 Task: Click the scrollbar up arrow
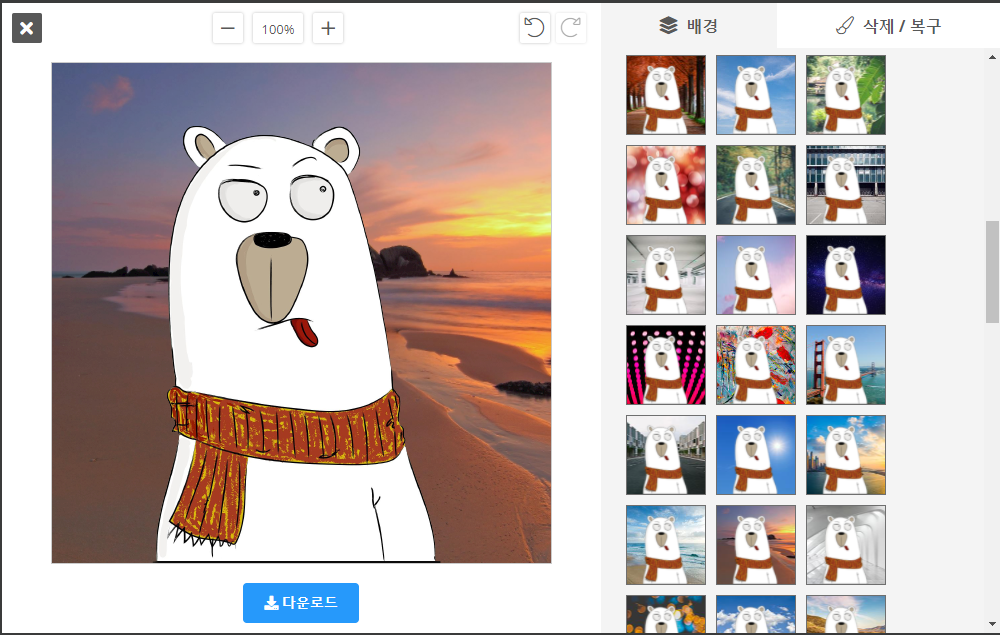coord(992,57)
